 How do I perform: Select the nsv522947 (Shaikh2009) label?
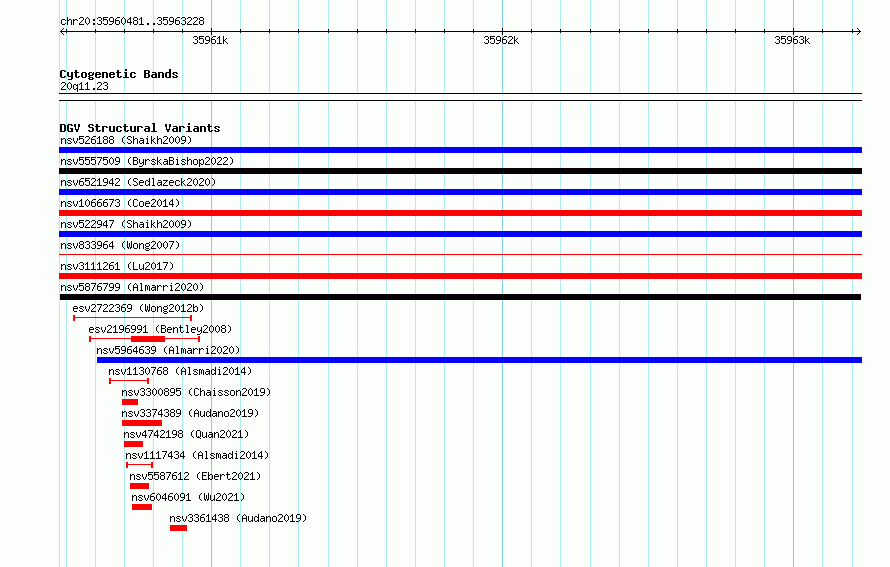coord(126,224)
